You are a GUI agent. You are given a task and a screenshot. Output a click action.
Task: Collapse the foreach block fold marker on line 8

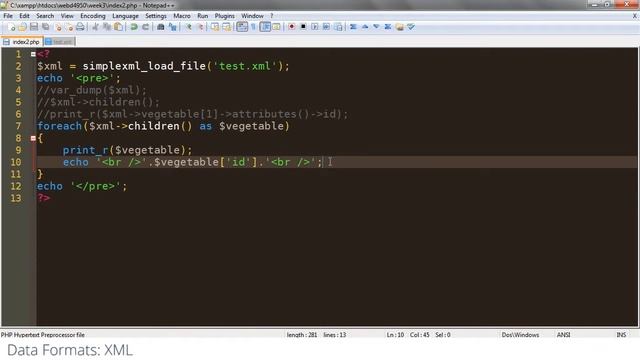pyautogui.click(x=33, y=138)
